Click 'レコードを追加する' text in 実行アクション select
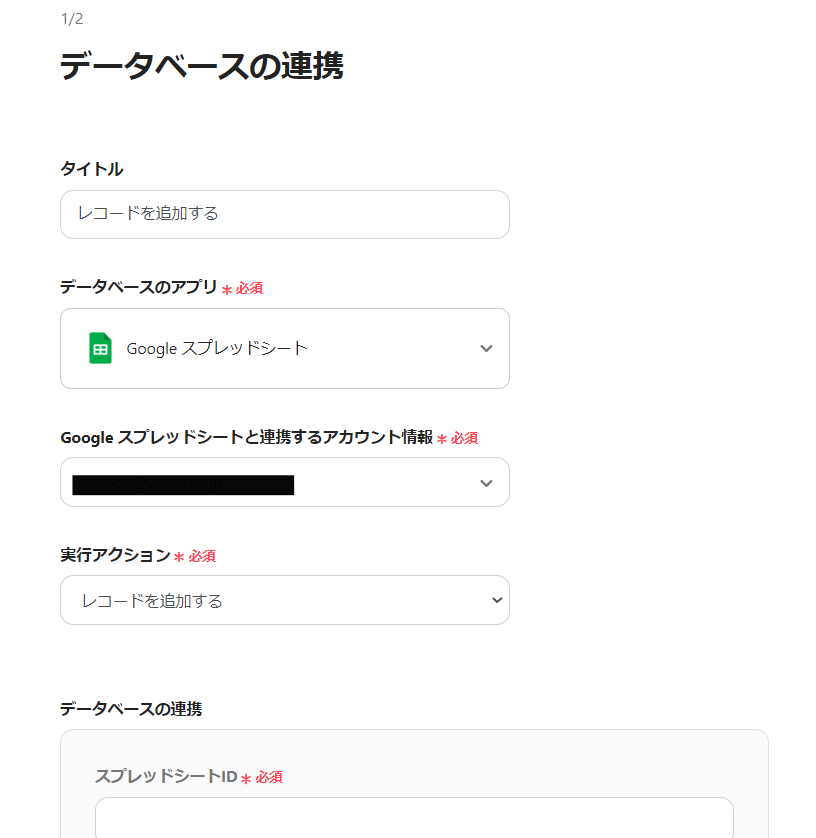 click(152, 601)
